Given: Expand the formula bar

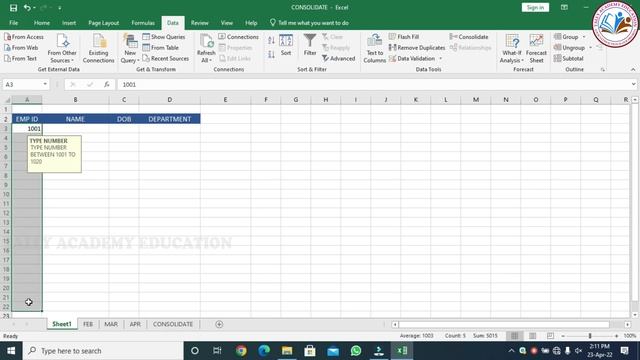Looking at the screenshot, I should pyautogui.click(x=633, y=84).
